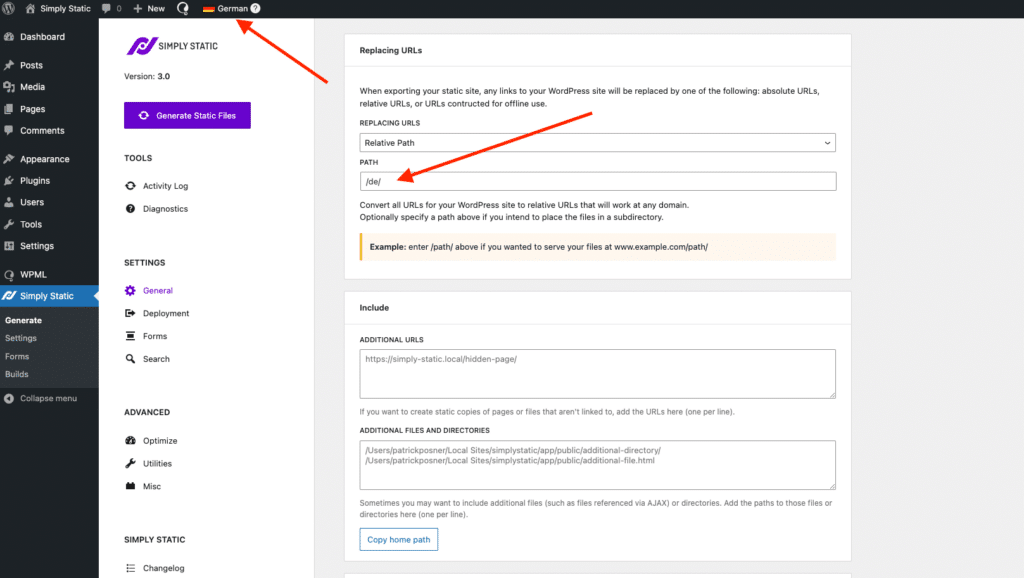The image size is (1024, 578).
Task: Select the General settings link
Action: click(158, 291)
